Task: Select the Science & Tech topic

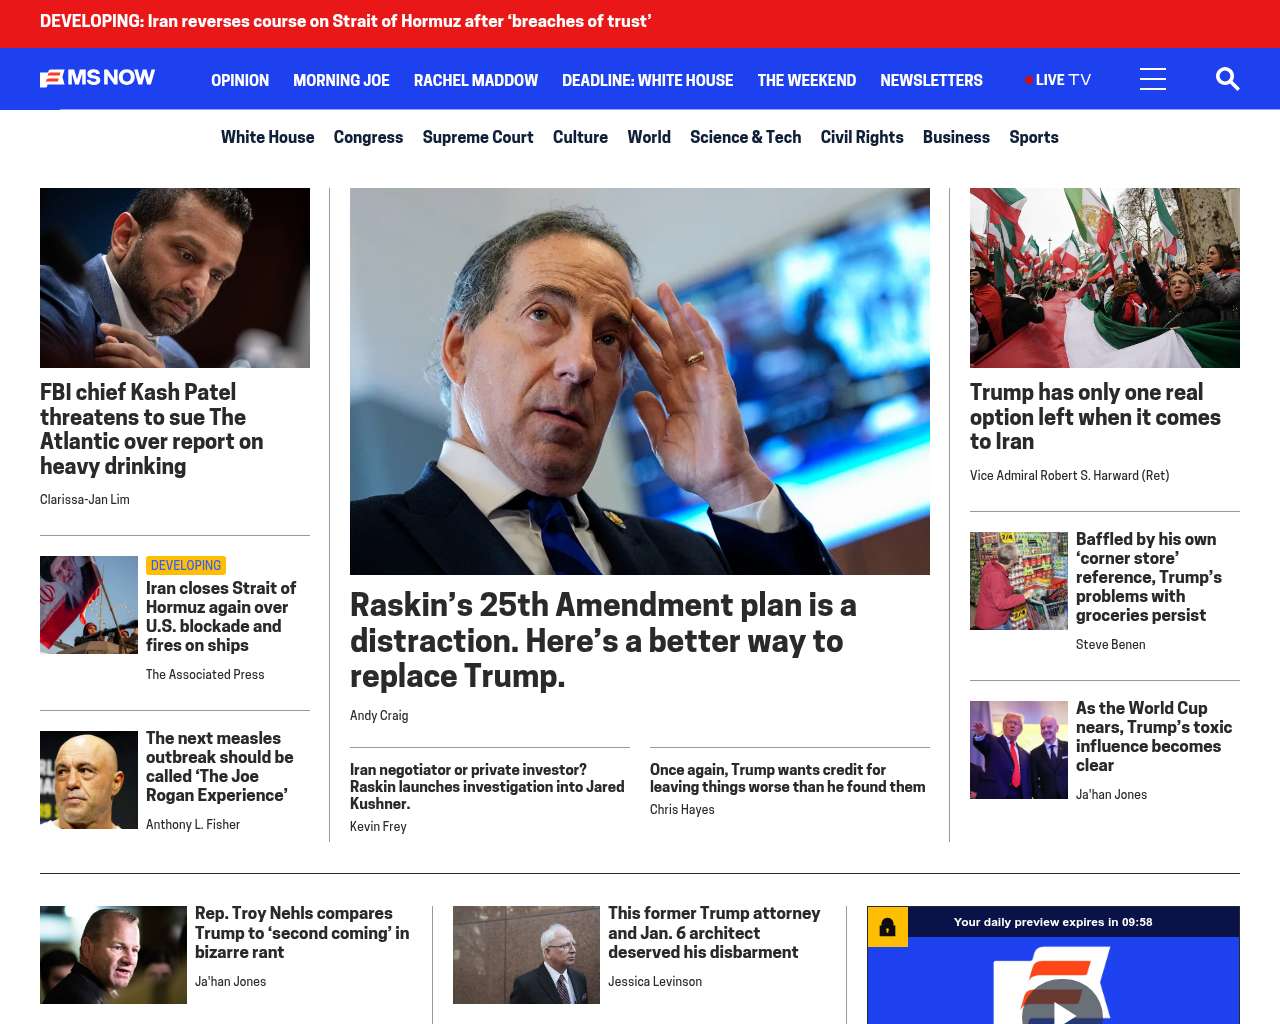Action: click(745, 137)
